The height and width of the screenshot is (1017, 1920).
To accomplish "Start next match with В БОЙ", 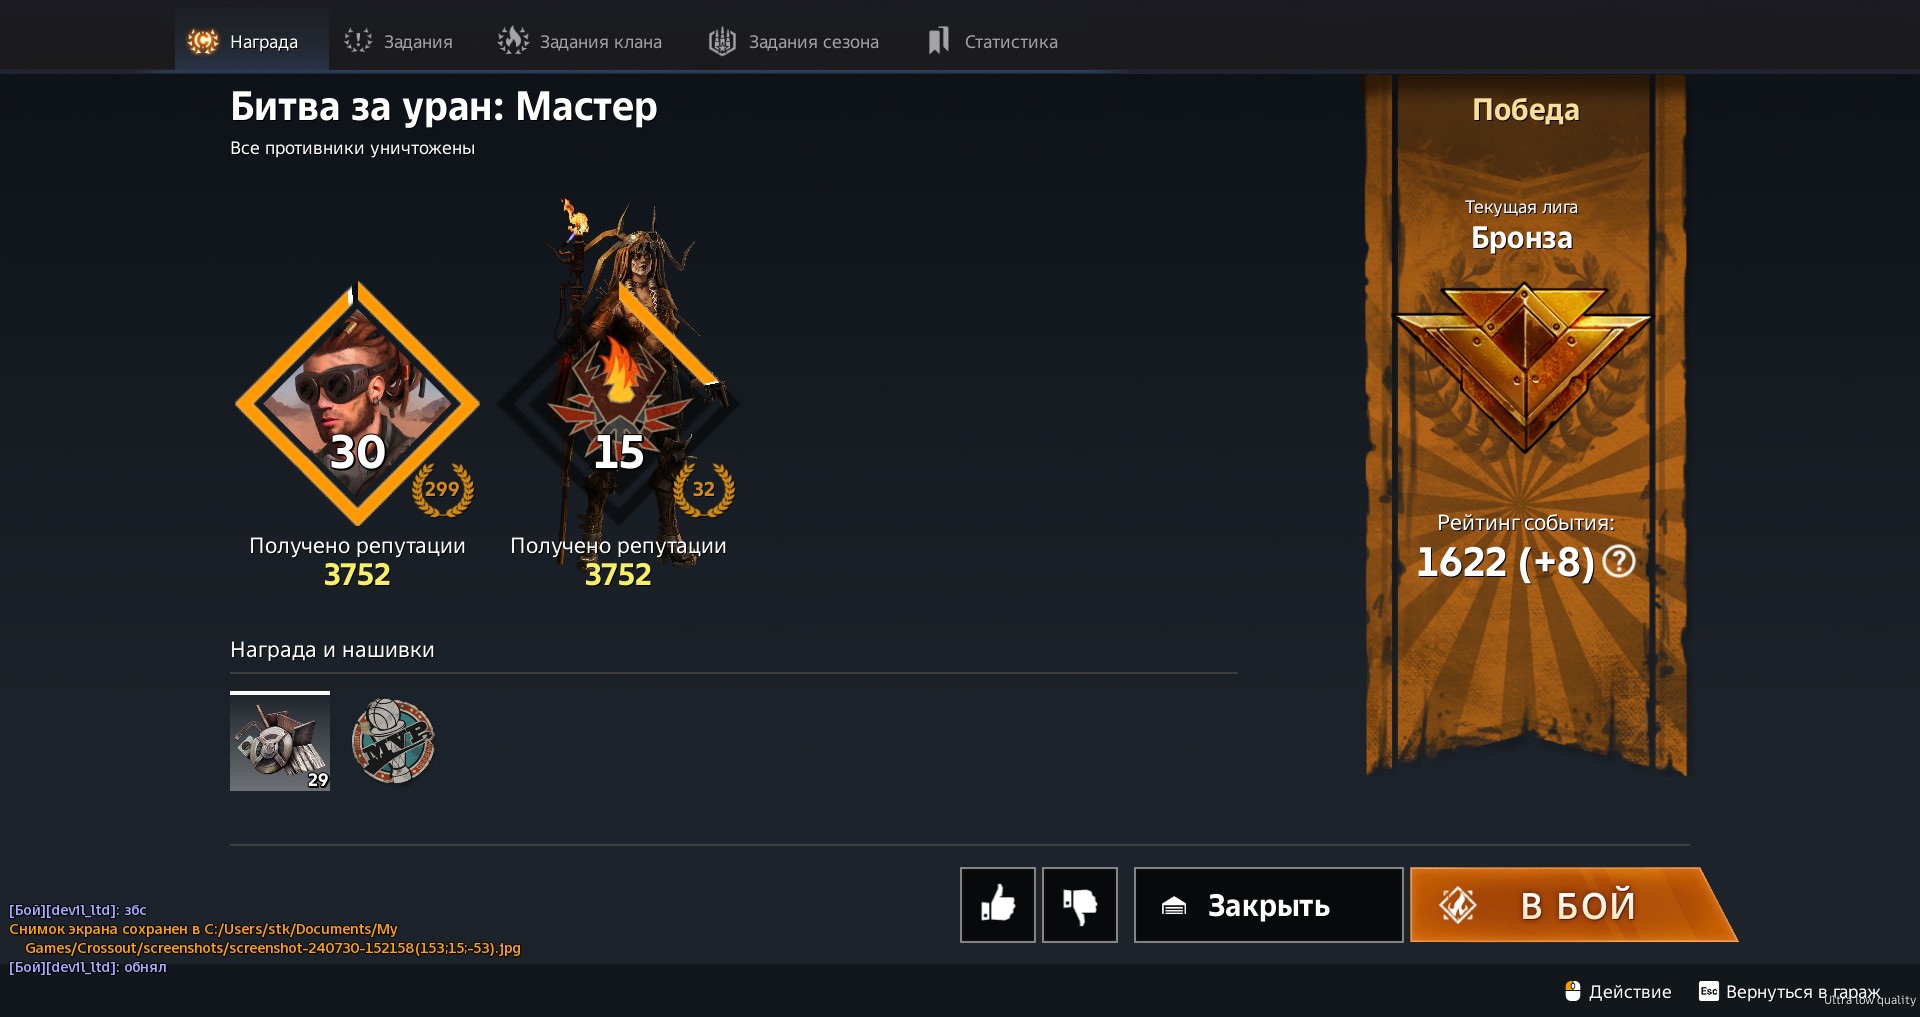I will click(1573, 905).
